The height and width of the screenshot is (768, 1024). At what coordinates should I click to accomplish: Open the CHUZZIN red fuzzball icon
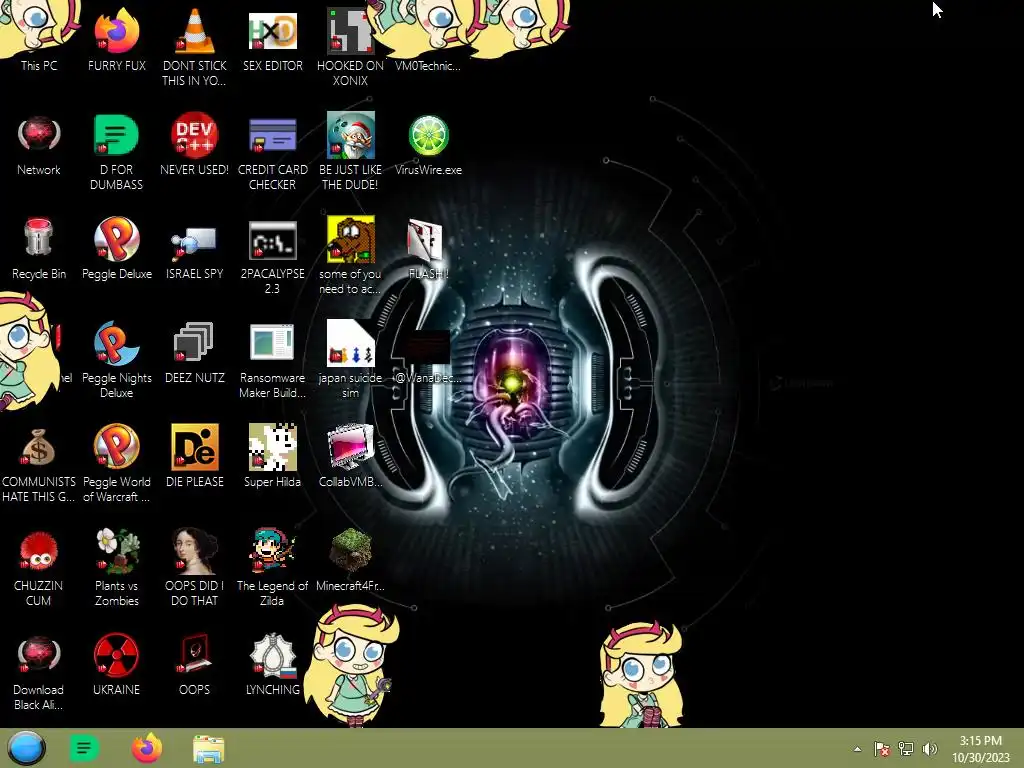click(39, 551)
